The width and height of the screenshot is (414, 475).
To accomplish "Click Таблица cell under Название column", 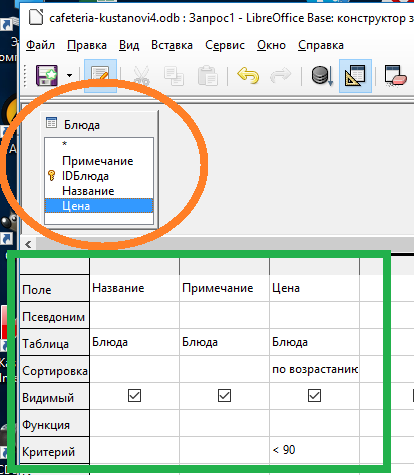I will tap(134, 342).
